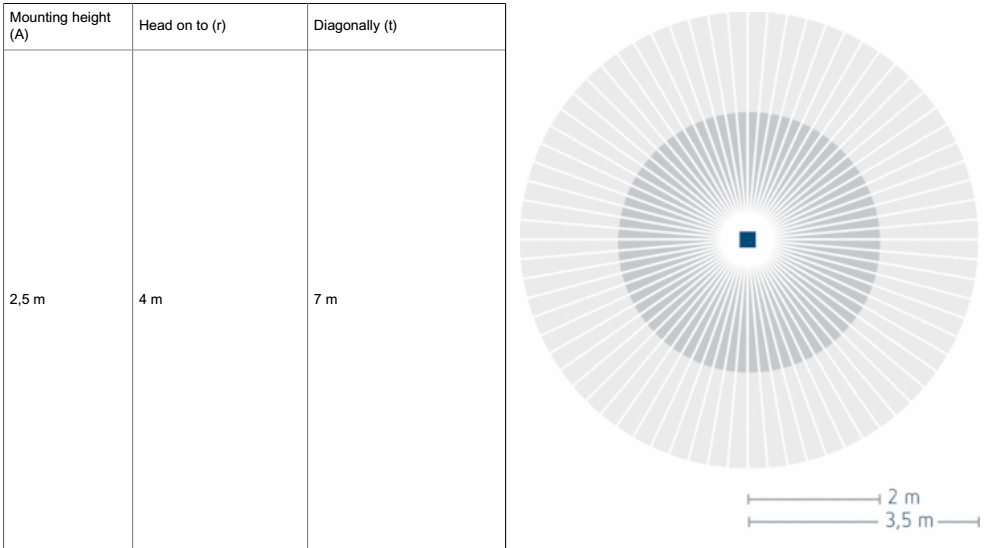Click the 3,5 m scale bar line
This screenshot has width=995, height=548.
864,522
